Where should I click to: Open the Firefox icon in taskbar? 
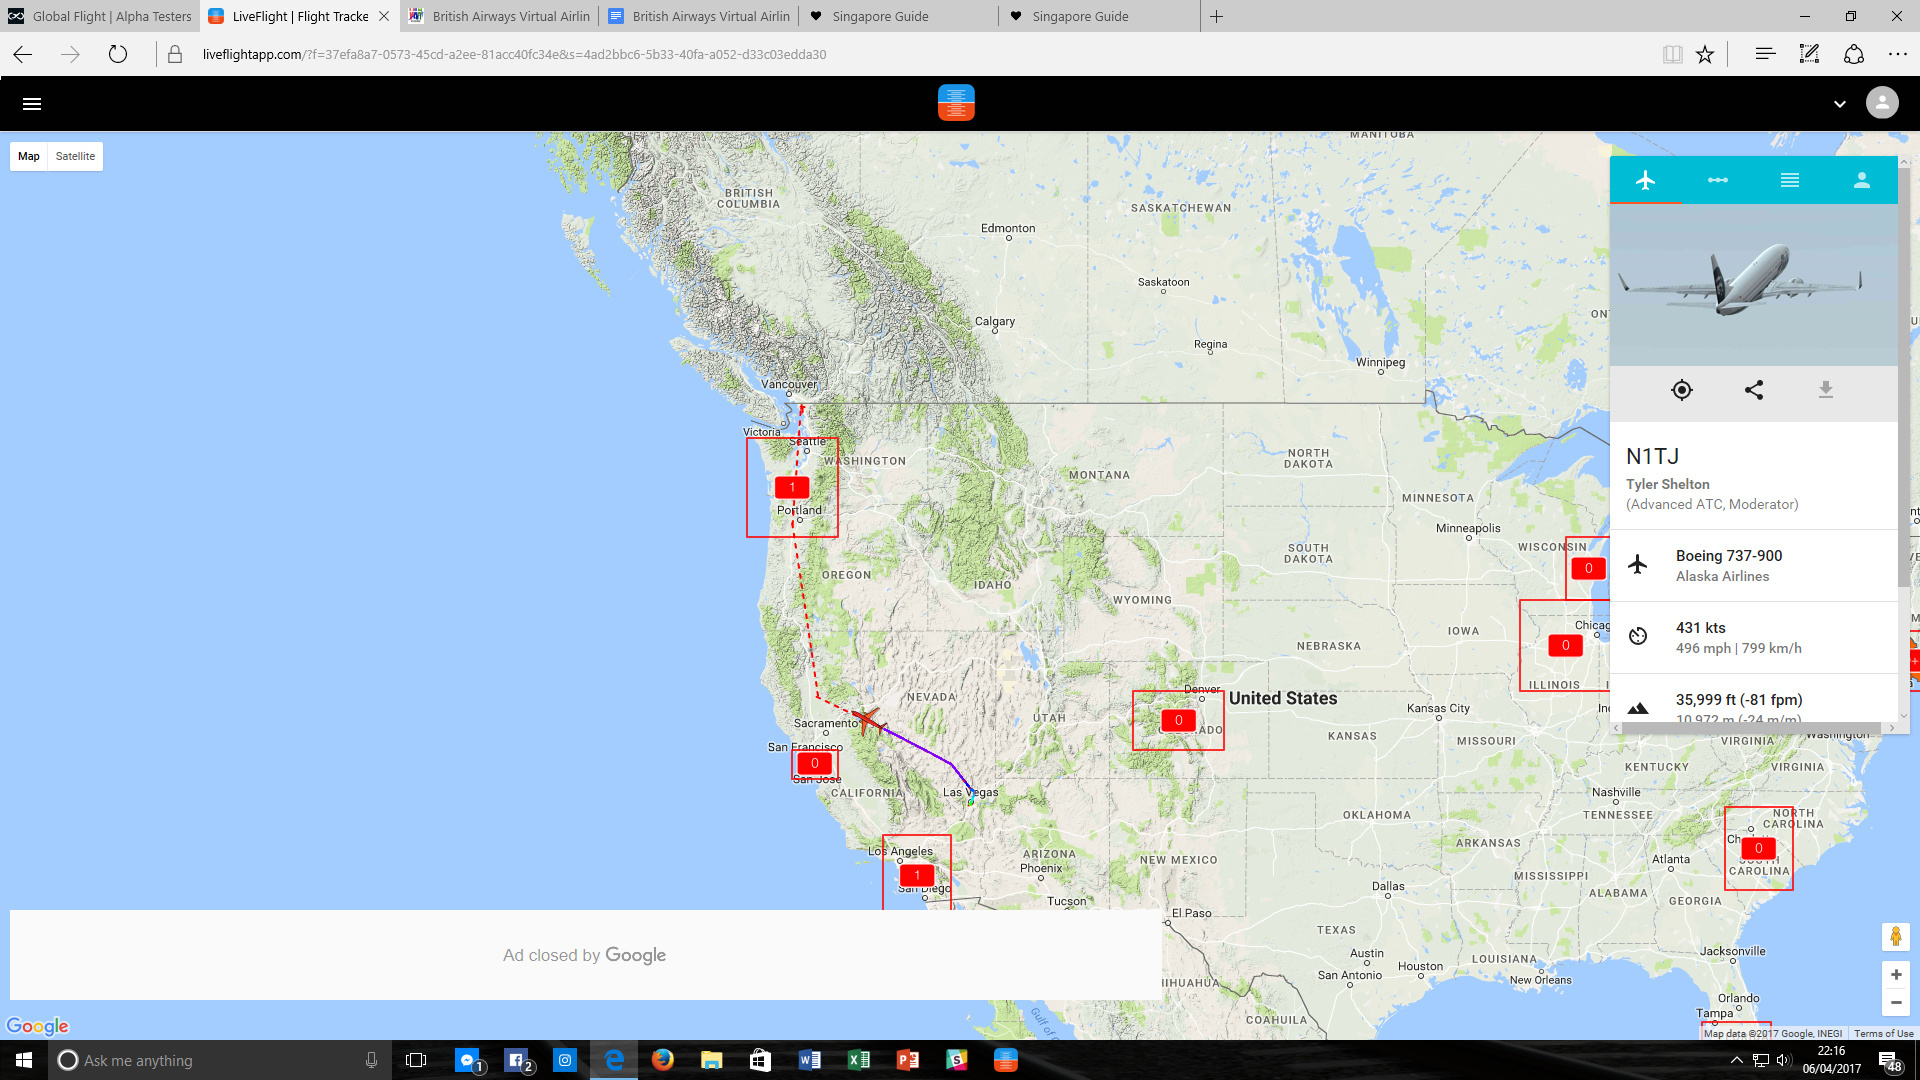pyautogui.click(x=662, y=1060)
